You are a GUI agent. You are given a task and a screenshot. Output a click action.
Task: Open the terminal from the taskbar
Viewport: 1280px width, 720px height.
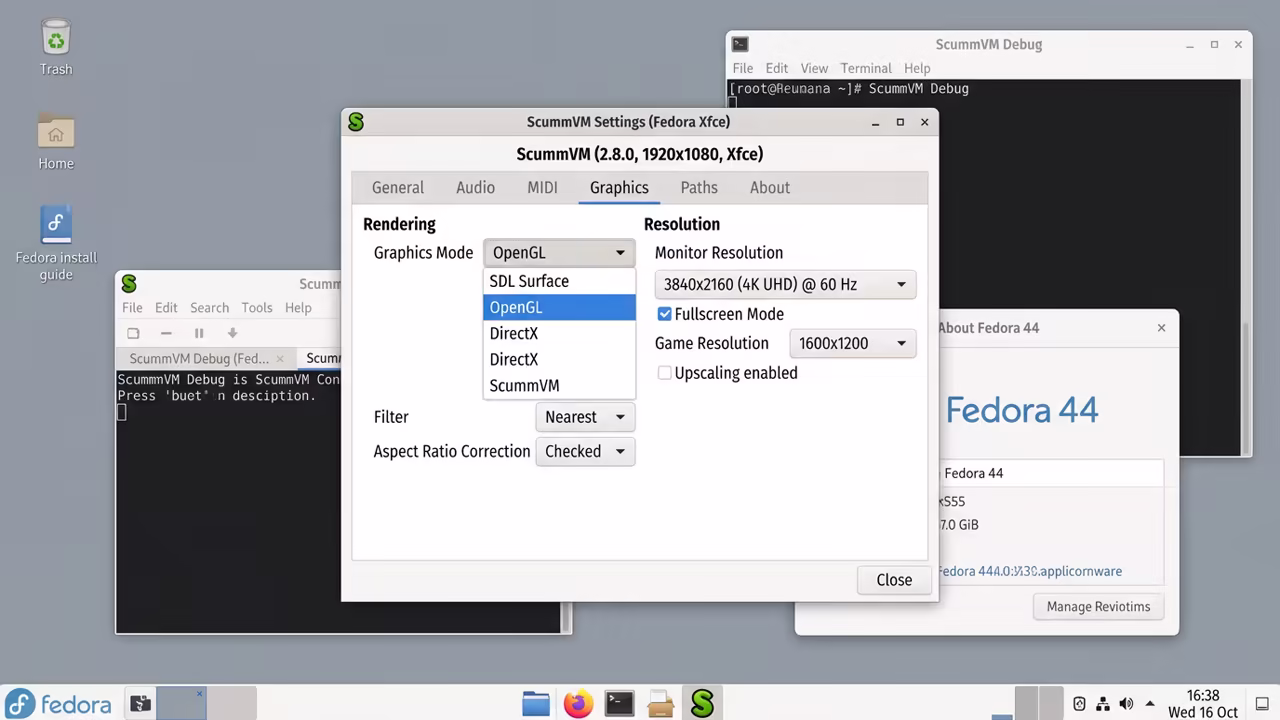coord(619,703)
